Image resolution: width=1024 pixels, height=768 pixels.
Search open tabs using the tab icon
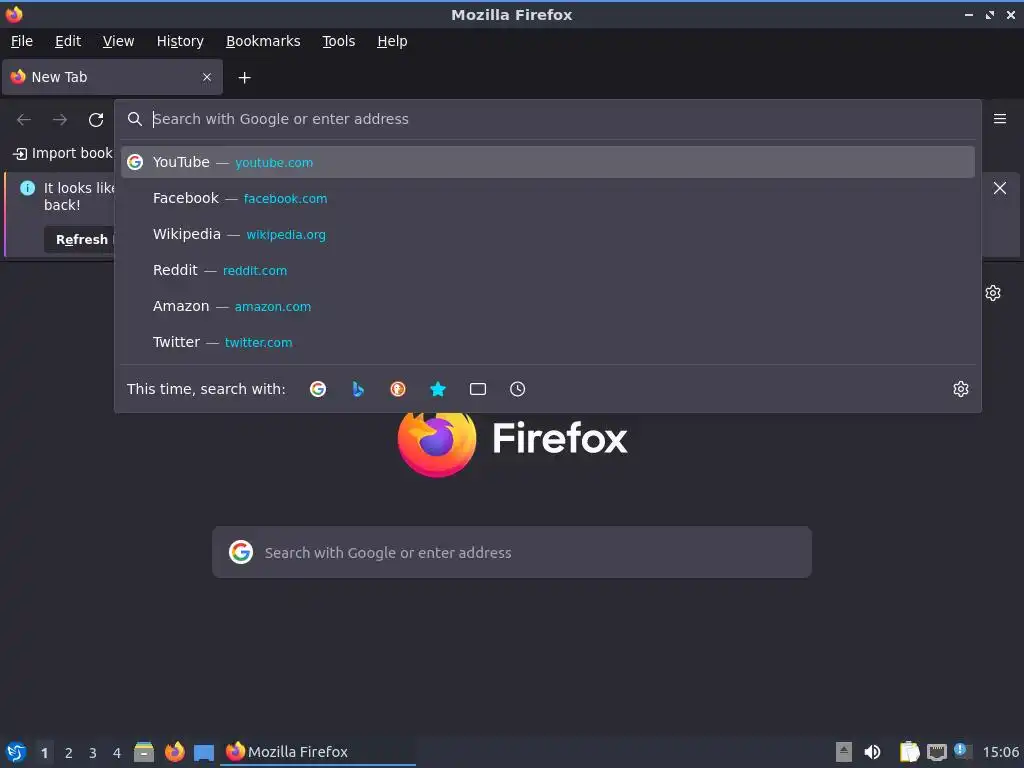(478, 389)
